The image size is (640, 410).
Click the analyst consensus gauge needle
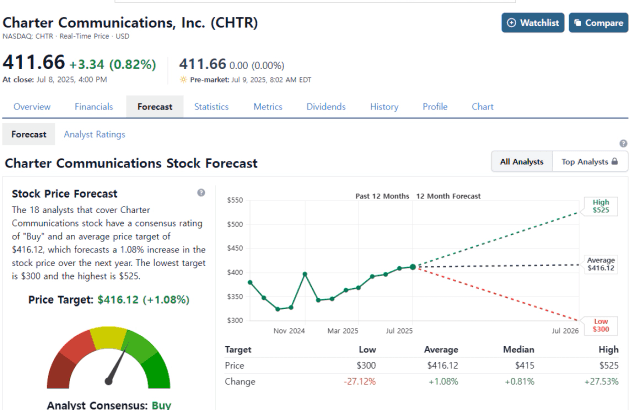point(117,364)
